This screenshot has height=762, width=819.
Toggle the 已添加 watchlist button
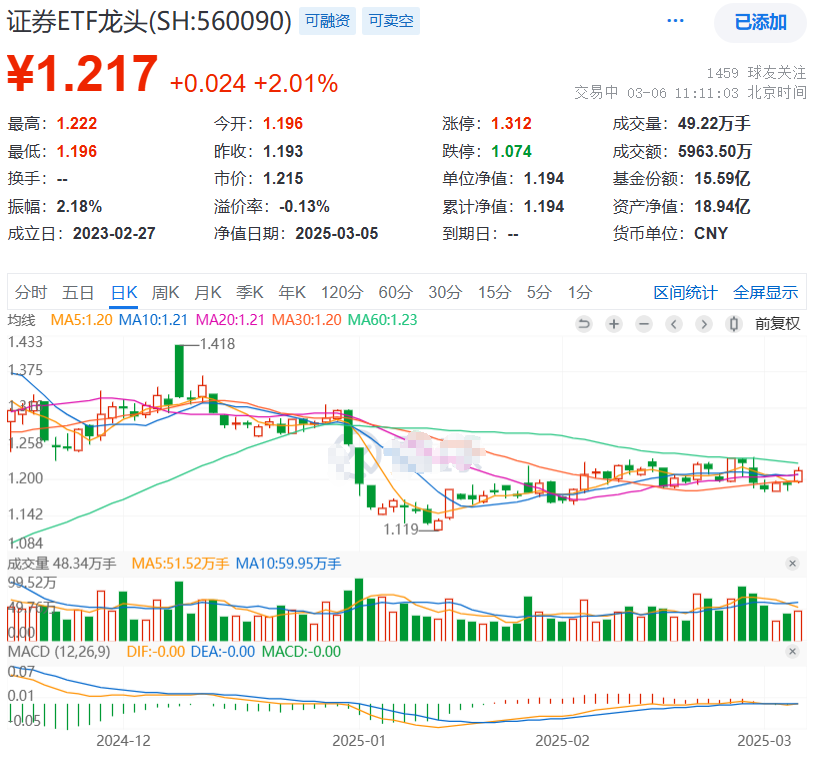tap(760, 22)
